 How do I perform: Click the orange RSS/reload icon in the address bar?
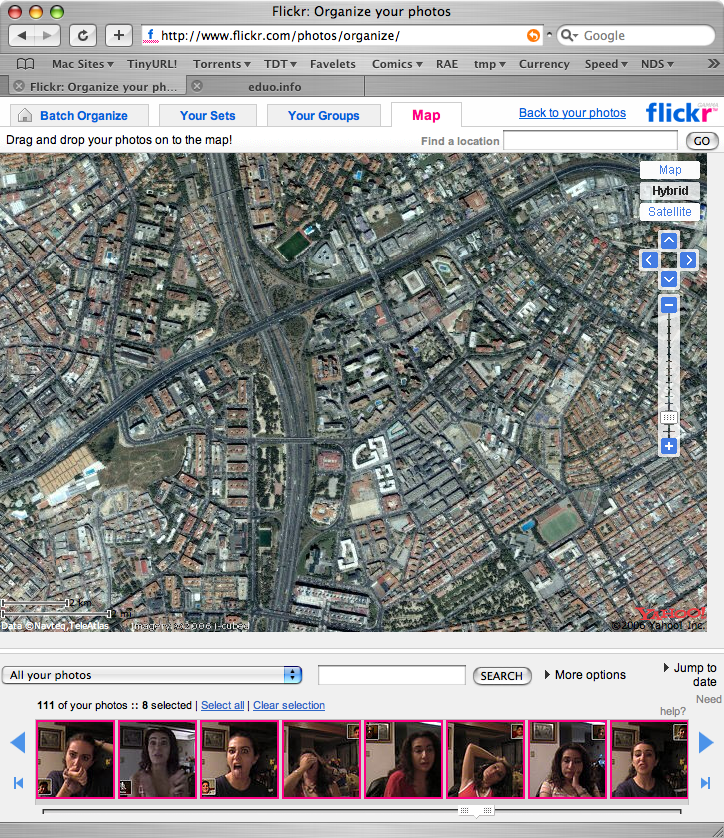(x=533, y=35)
